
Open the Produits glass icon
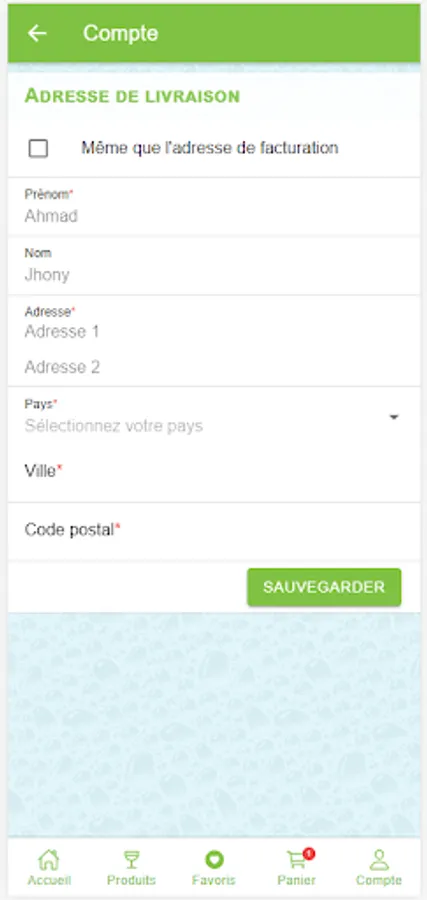point(131,860)
